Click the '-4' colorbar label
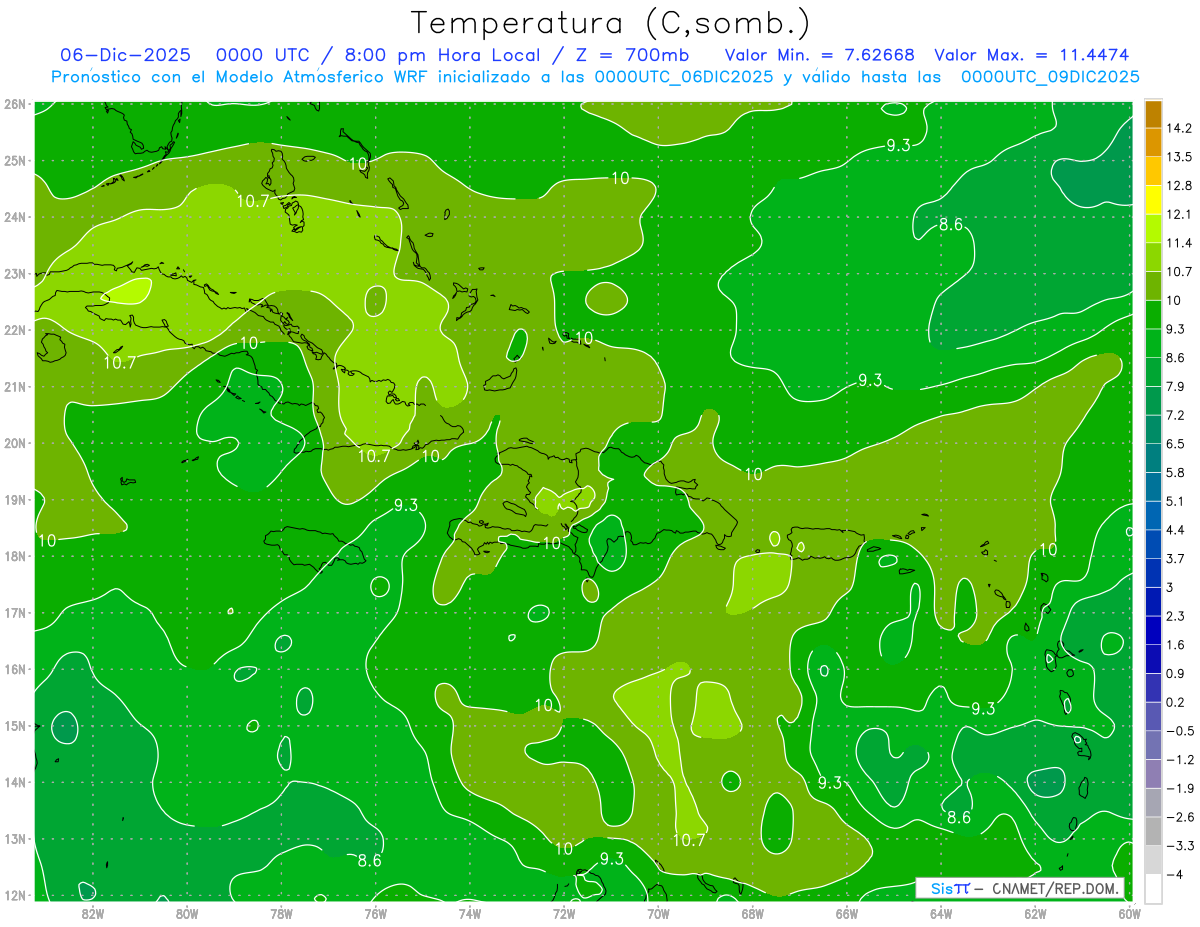Image resolution: width=1200 pixels, height=927 pixels. click(1174, 873)
